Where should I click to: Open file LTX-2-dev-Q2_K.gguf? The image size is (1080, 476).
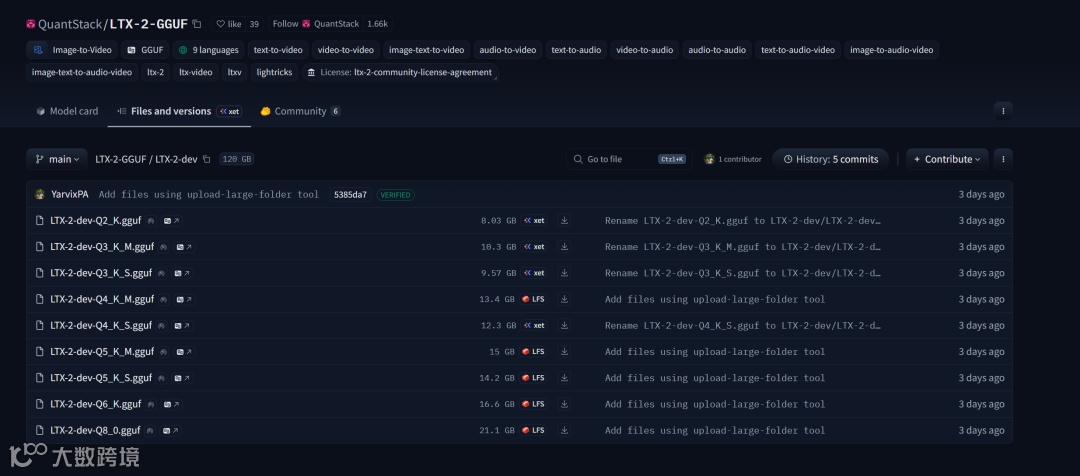pos(96,220)
